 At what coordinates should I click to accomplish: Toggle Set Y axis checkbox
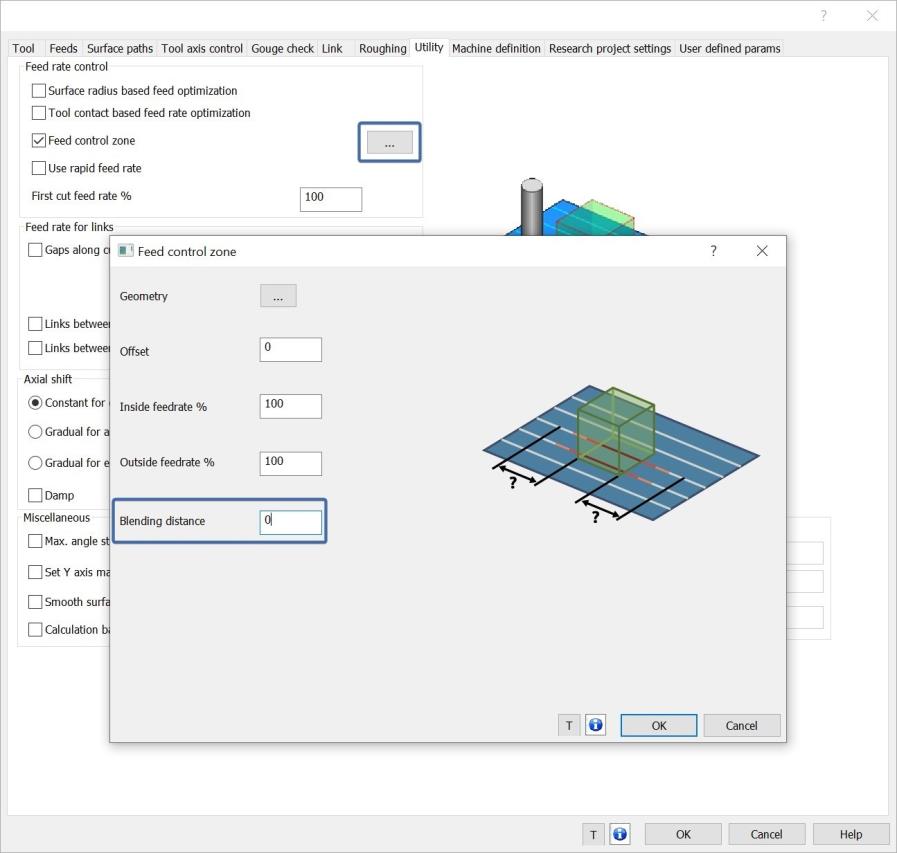click(35, 572)
